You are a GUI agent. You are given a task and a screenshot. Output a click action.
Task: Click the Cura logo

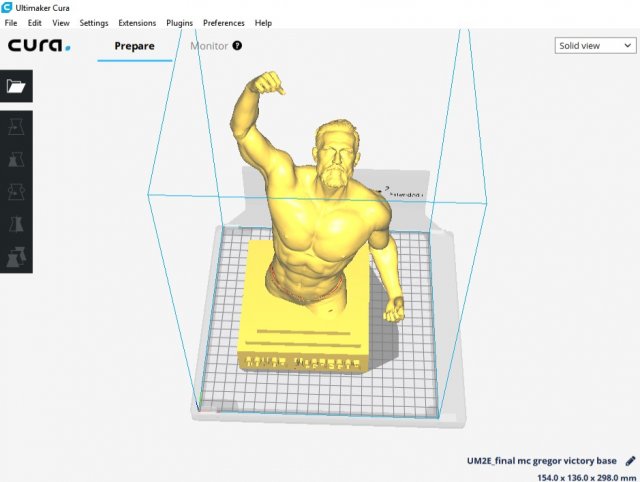point(39,45)
